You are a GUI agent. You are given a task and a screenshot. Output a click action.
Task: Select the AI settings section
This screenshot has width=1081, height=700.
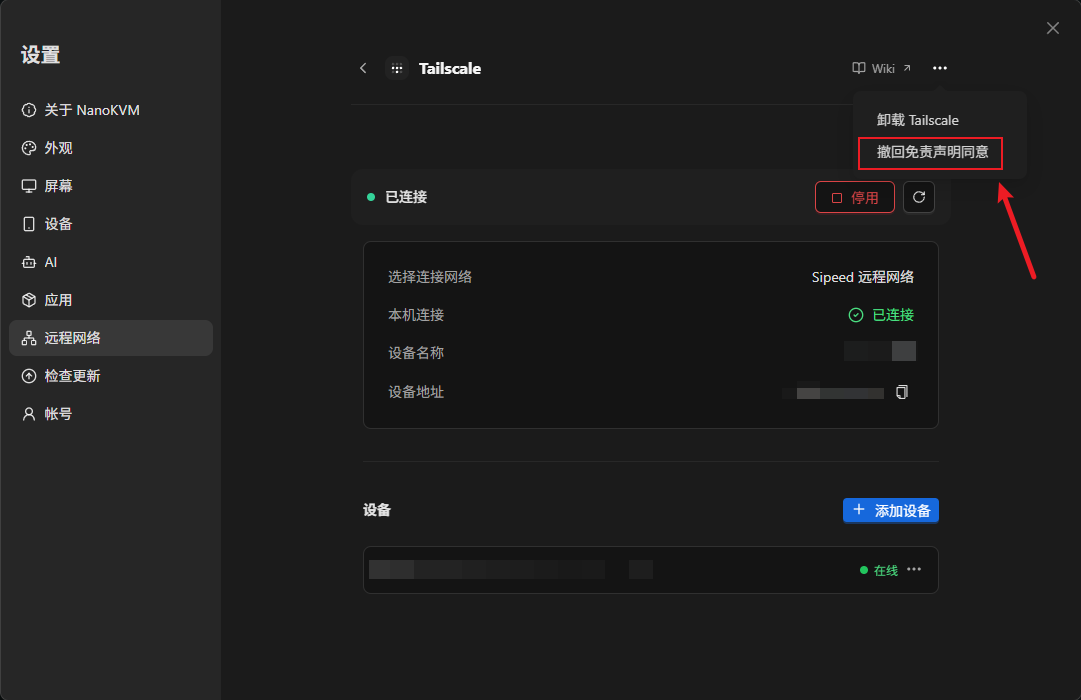coord(110,262)
